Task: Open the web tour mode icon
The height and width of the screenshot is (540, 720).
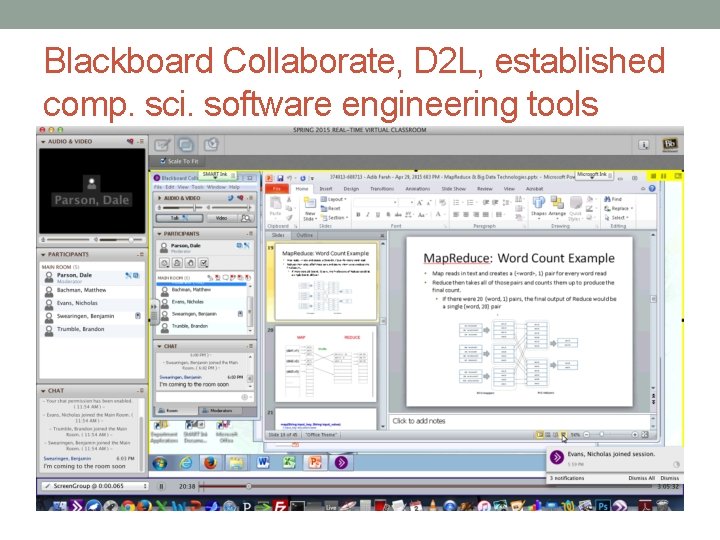Action: [x=211, y=145]
